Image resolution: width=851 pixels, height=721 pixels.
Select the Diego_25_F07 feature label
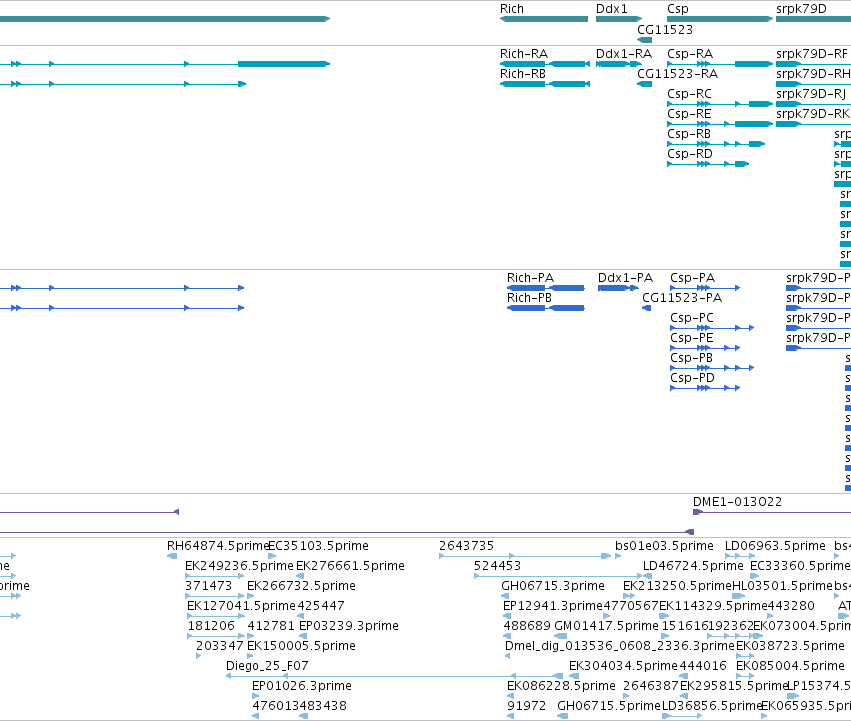267,666
